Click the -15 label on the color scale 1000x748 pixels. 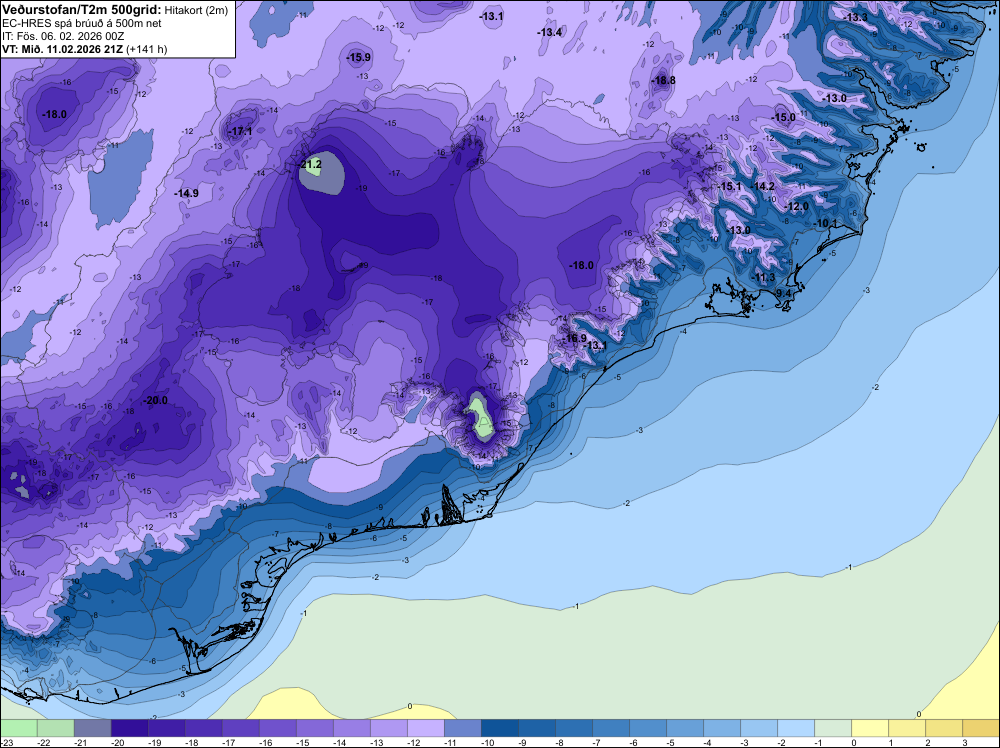point(302,742)
